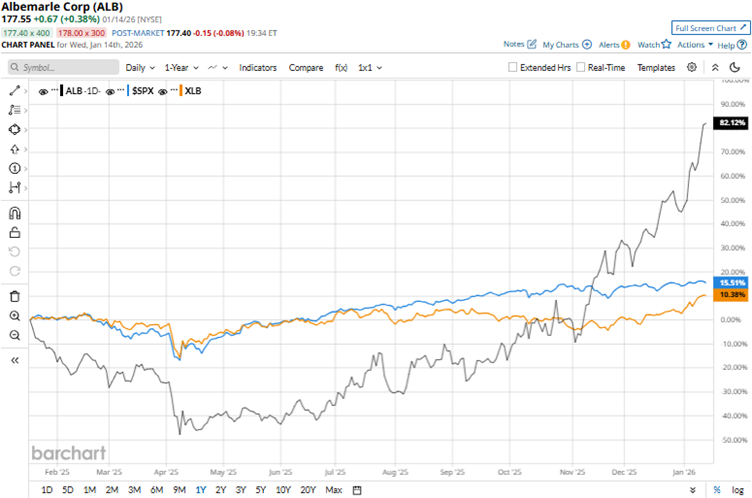Focus the Symbol search field
752x498 pixels.
tap(63, 67)
